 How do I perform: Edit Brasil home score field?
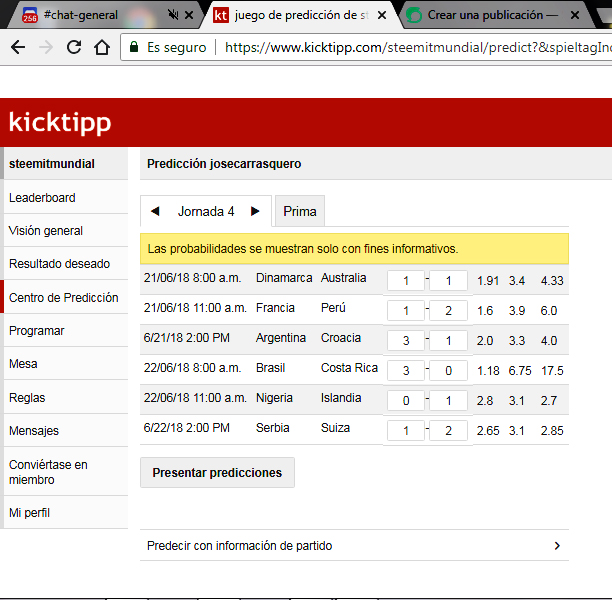[406, 370]
